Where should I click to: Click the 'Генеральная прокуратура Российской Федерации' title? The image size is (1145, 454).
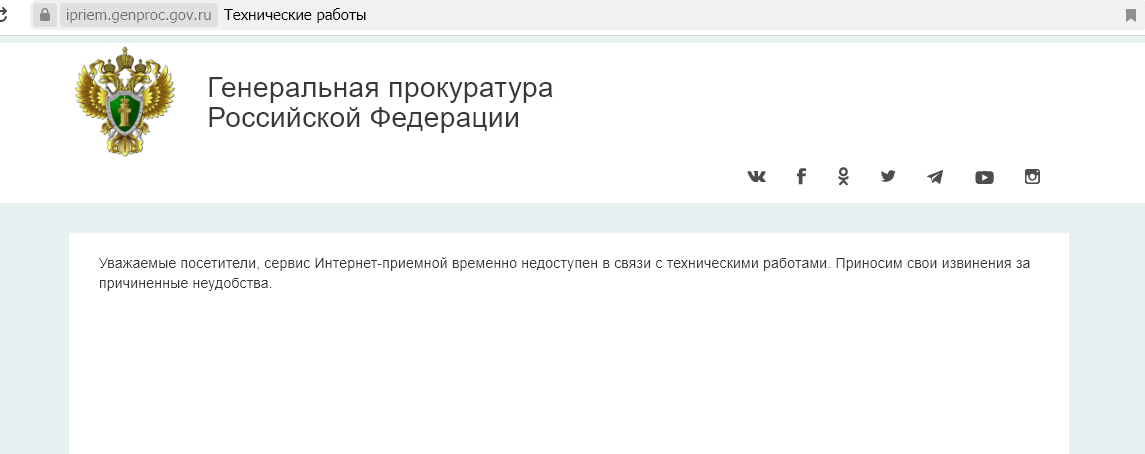point(380,103)
